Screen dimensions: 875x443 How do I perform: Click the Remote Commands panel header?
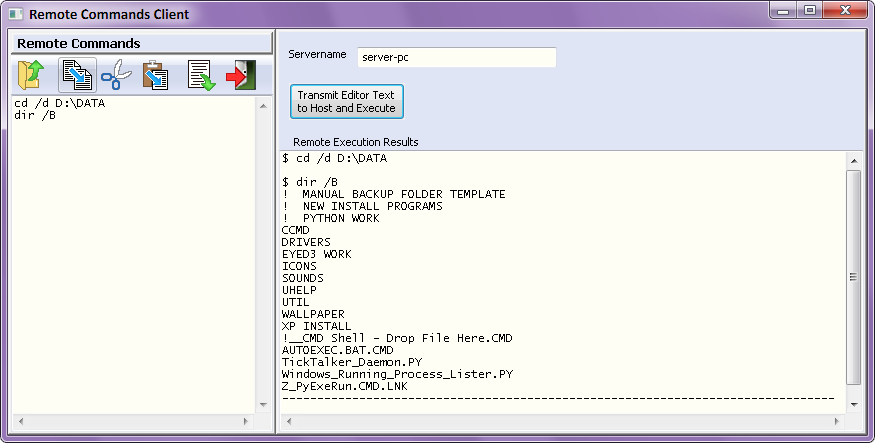[x=140, y=44]
